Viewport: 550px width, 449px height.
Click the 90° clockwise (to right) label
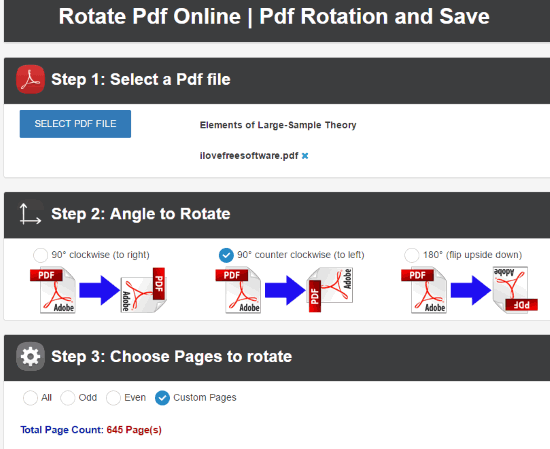pos(100,255)
